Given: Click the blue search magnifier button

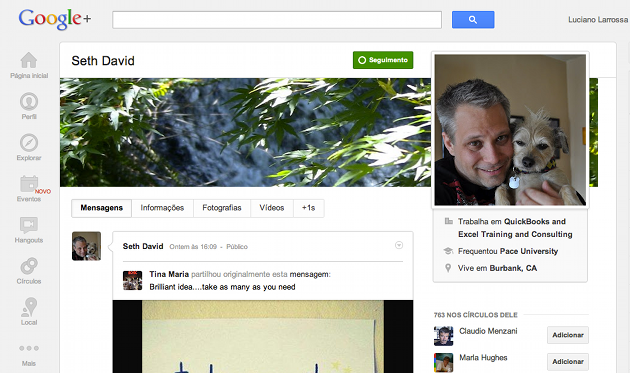Looking at the screenshot, I should click(473, 20).
